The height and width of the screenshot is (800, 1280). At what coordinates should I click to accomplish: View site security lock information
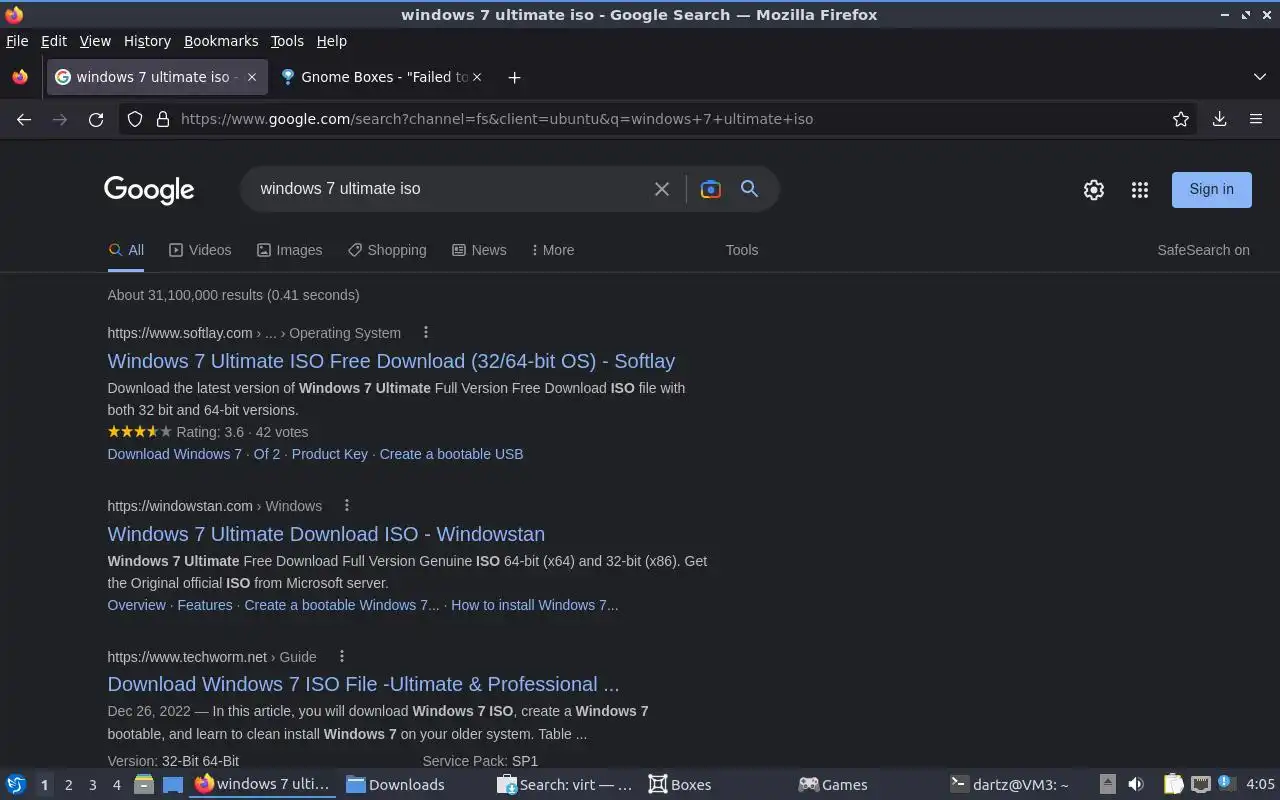pyautogui.click(x=163, y=119)
